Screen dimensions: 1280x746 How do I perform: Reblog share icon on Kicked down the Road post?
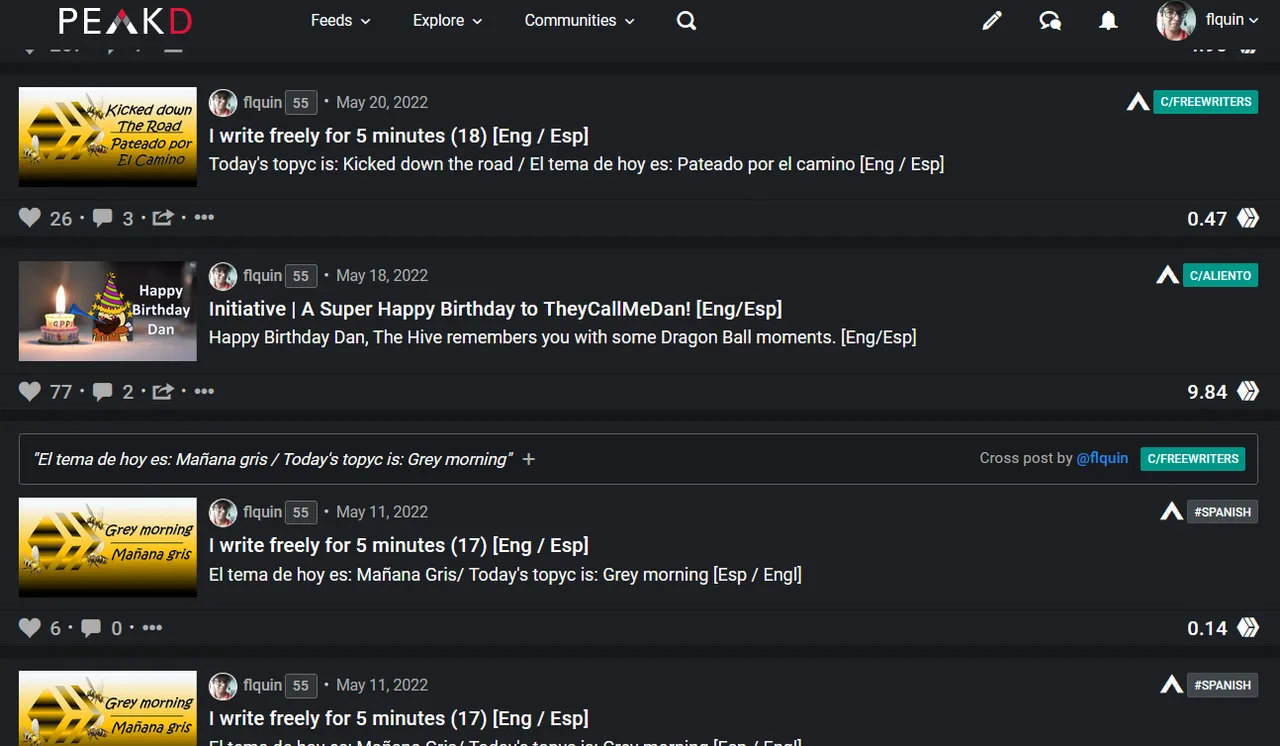tap(163, 218)
